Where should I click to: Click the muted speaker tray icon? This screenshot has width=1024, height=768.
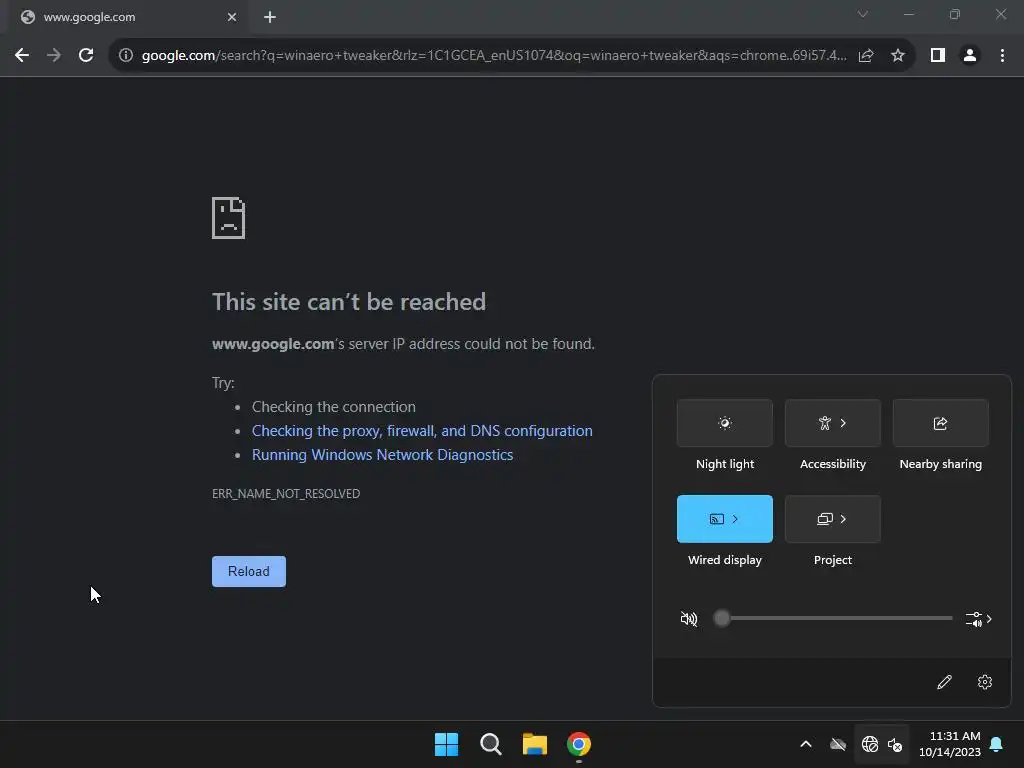895,744
